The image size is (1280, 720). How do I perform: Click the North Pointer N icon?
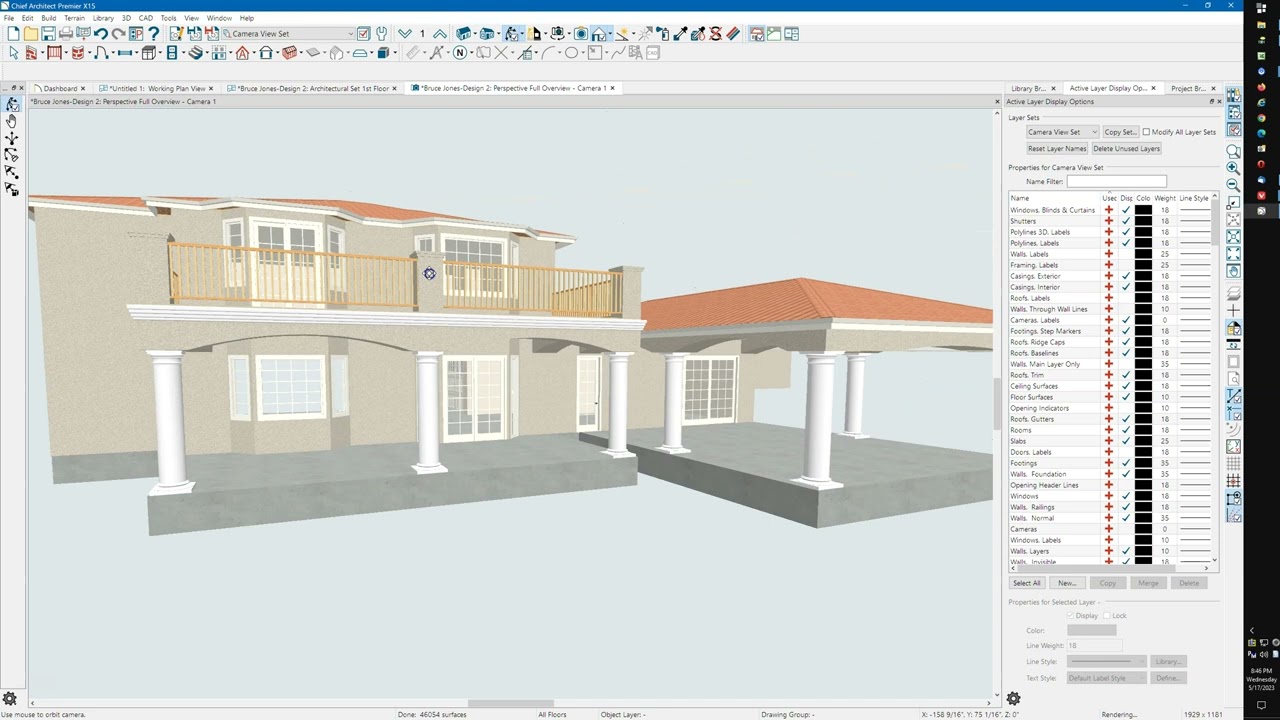pyautogui.click(x=460, y=53)
